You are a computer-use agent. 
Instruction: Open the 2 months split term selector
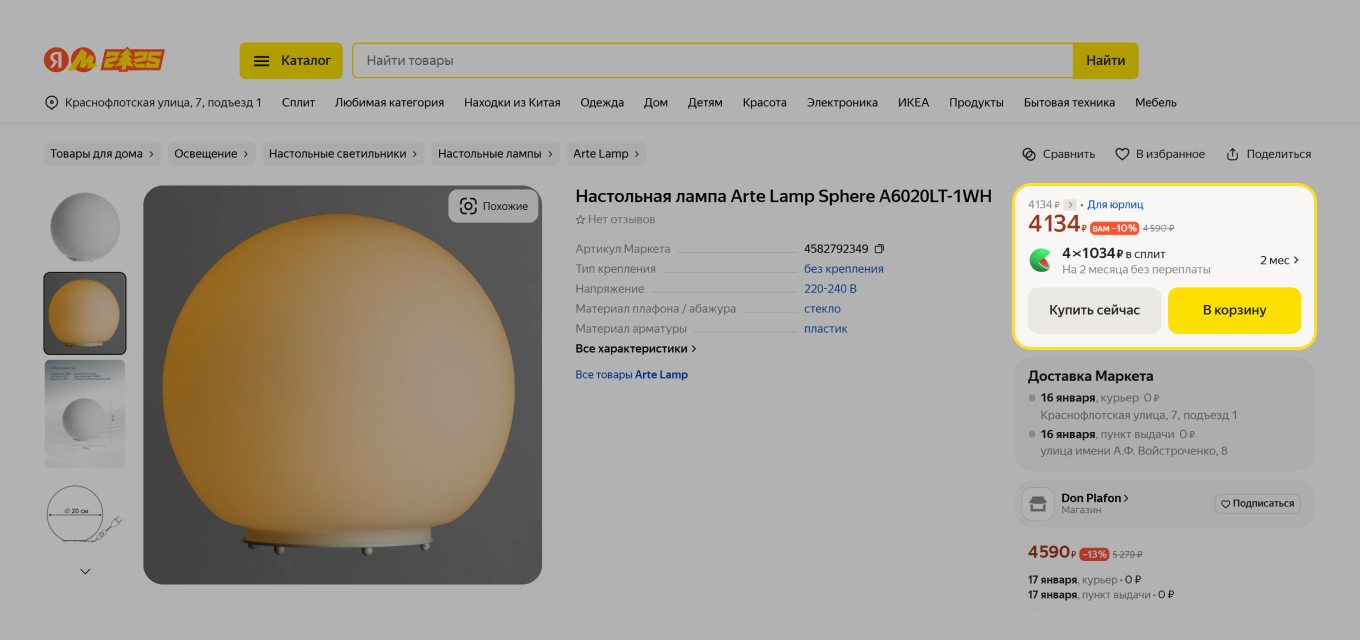point(1279,260)
